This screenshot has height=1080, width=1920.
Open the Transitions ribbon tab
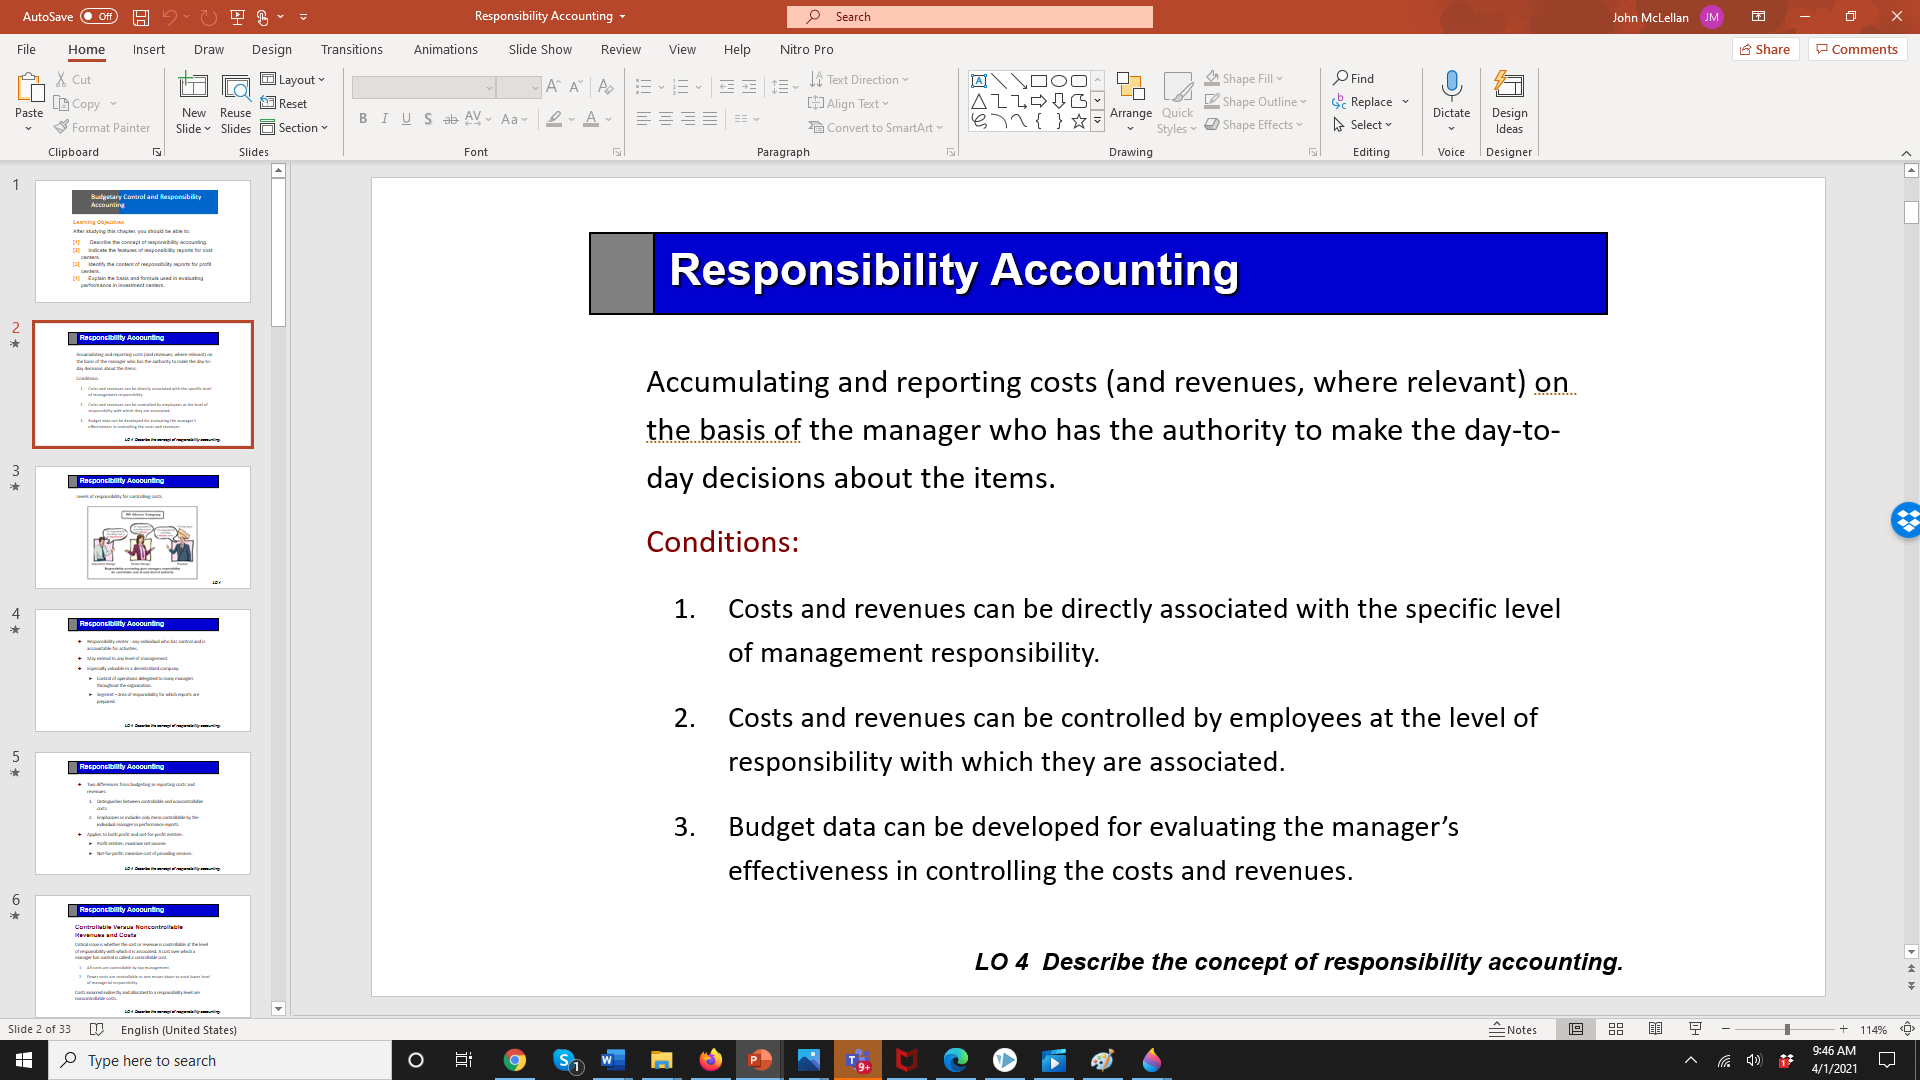coord(352,49)
